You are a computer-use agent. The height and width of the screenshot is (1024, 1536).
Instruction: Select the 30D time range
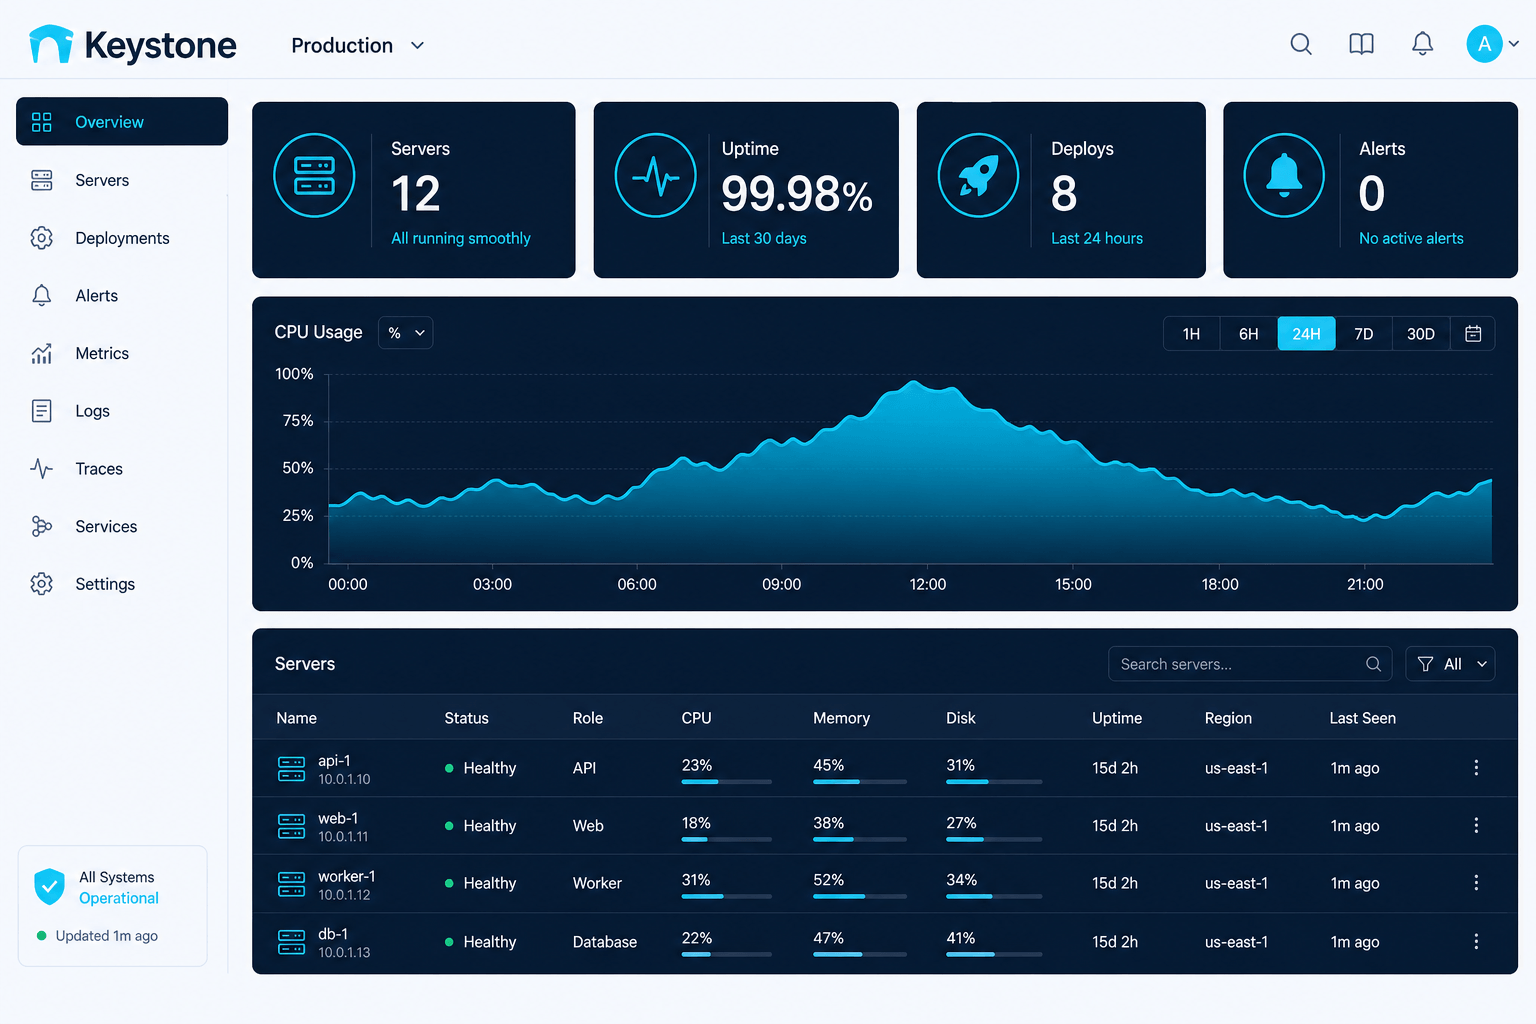click(1421, 334)
